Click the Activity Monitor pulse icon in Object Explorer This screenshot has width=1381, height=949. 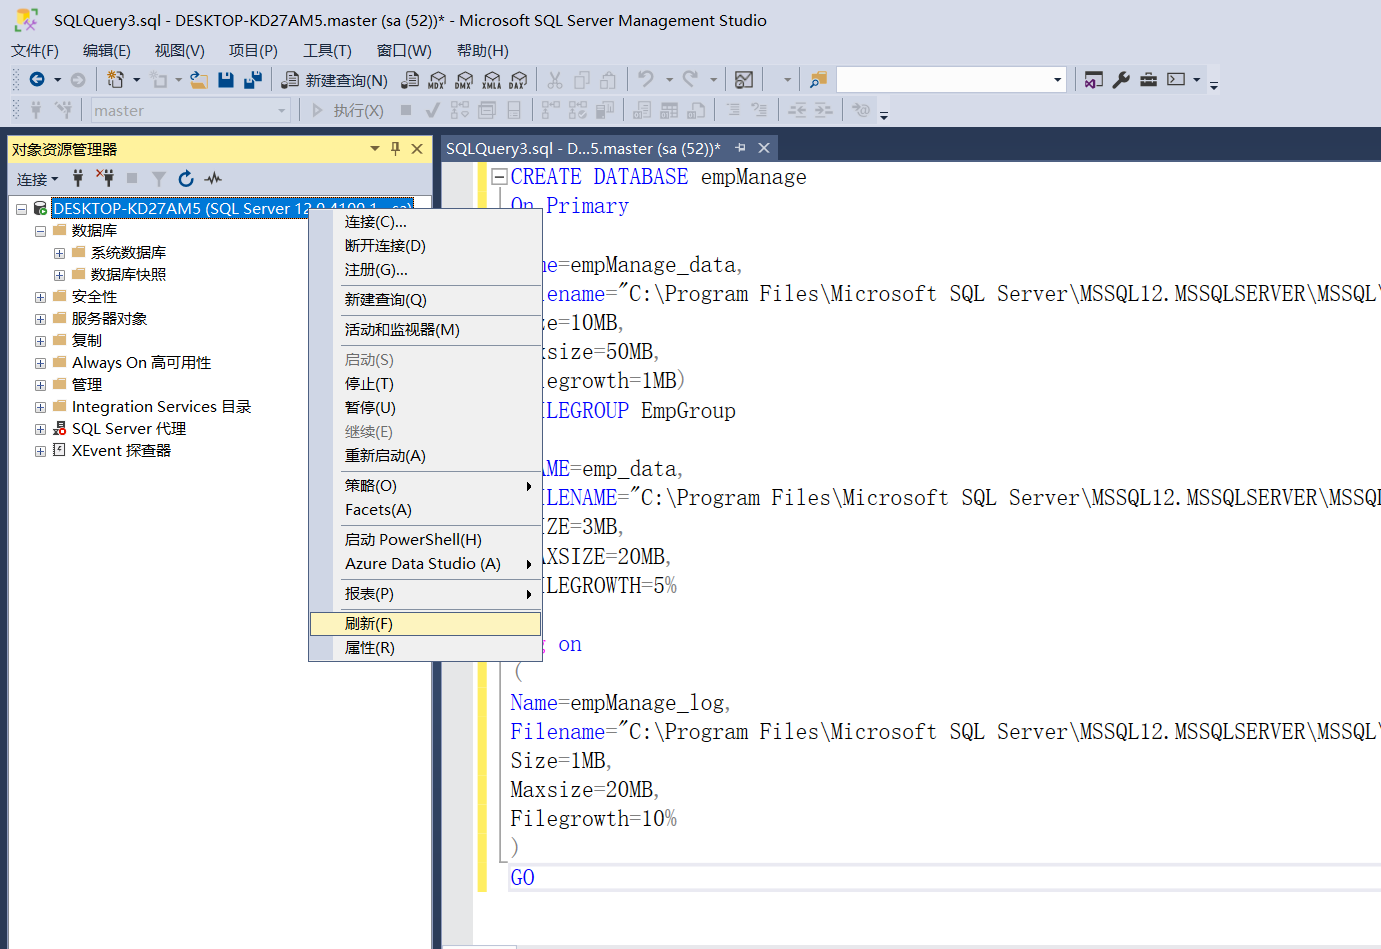213,178
